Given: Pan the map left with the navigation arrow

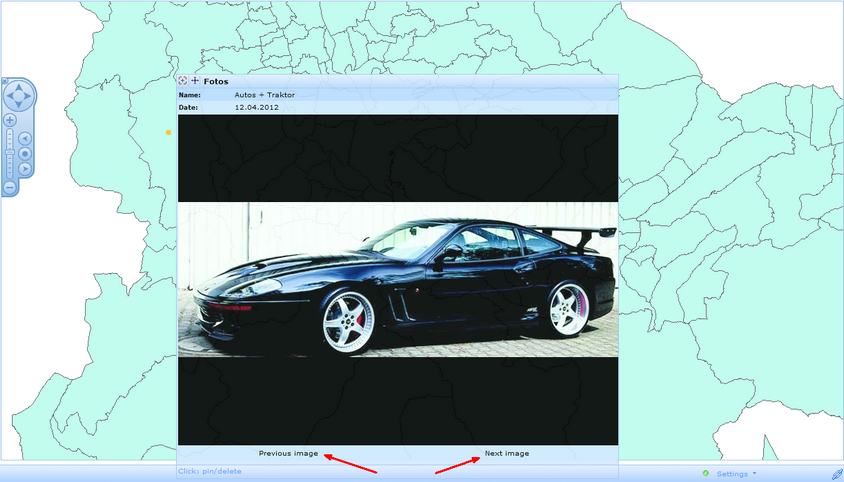Looking at the screenshot, I should (x=10, y=96).
